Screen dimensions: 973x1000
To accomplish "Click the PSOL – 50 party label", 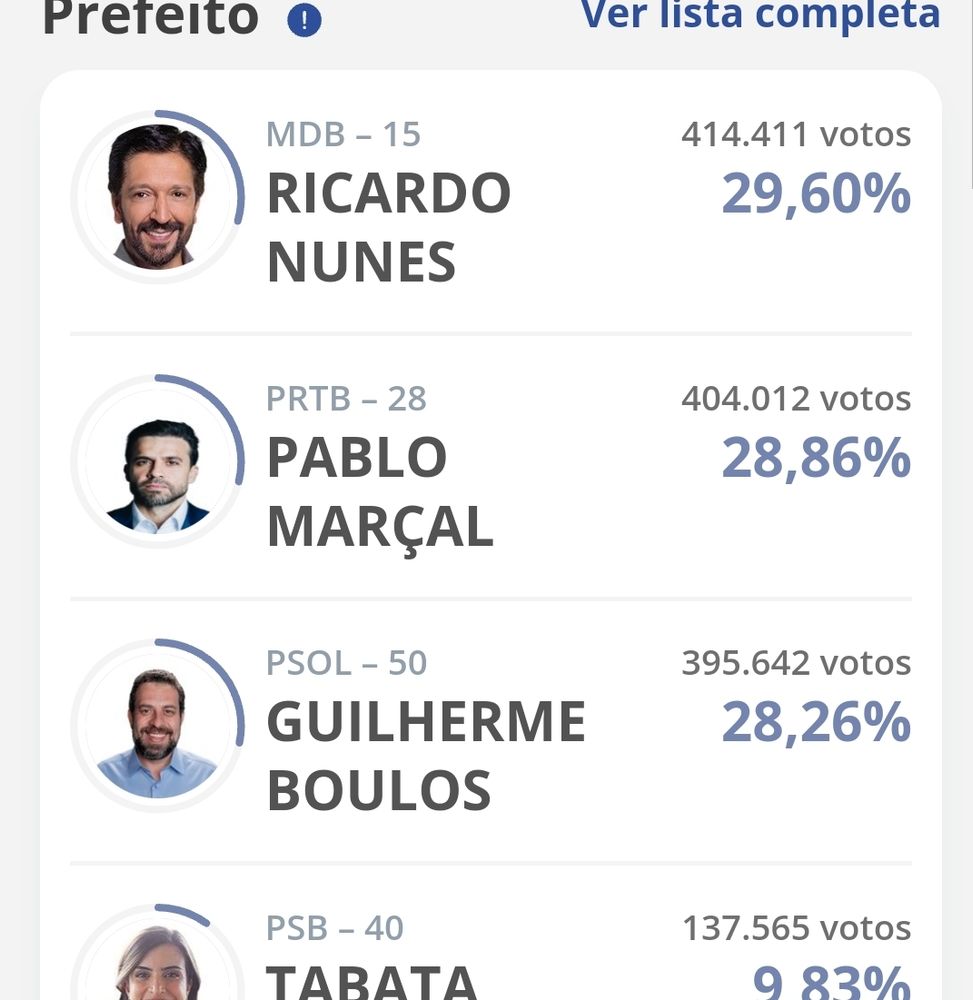I will (x=346, y=663).
